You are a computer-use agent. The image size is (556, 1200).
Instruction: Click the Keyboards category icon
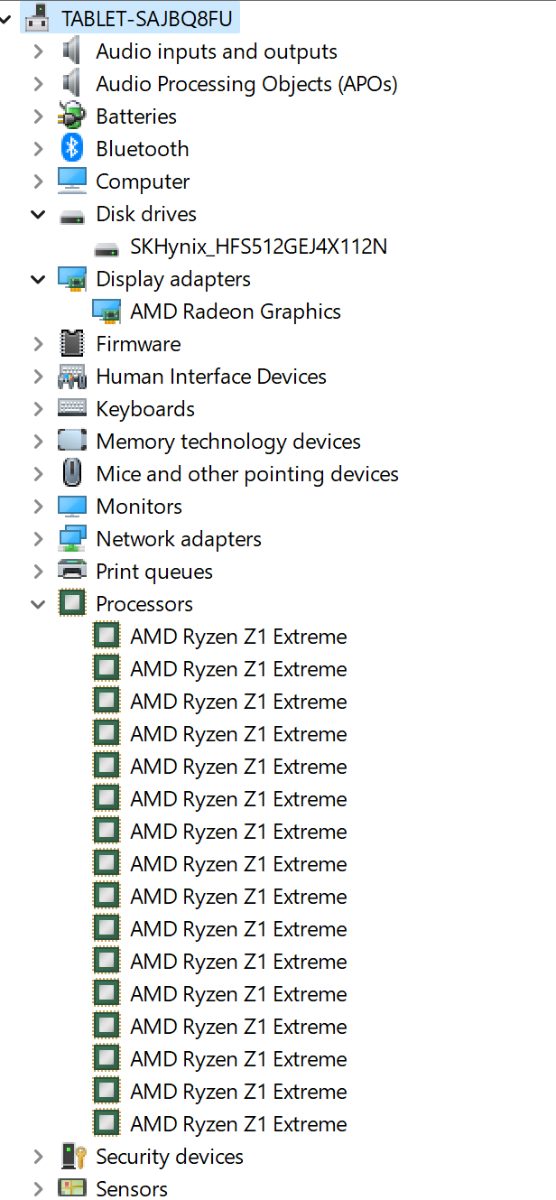point(72,408)
